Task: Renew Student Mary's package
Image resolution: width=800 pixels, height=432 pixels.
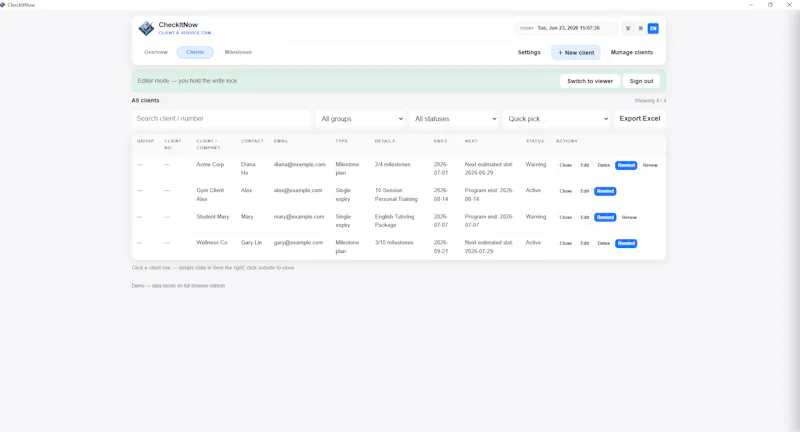Action: (629, 217)
